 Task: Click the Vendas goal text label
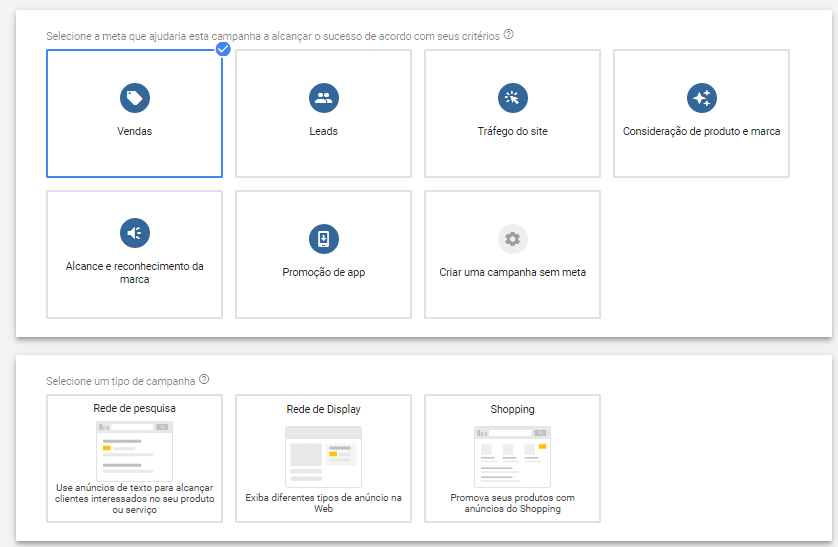coord(134,131)
